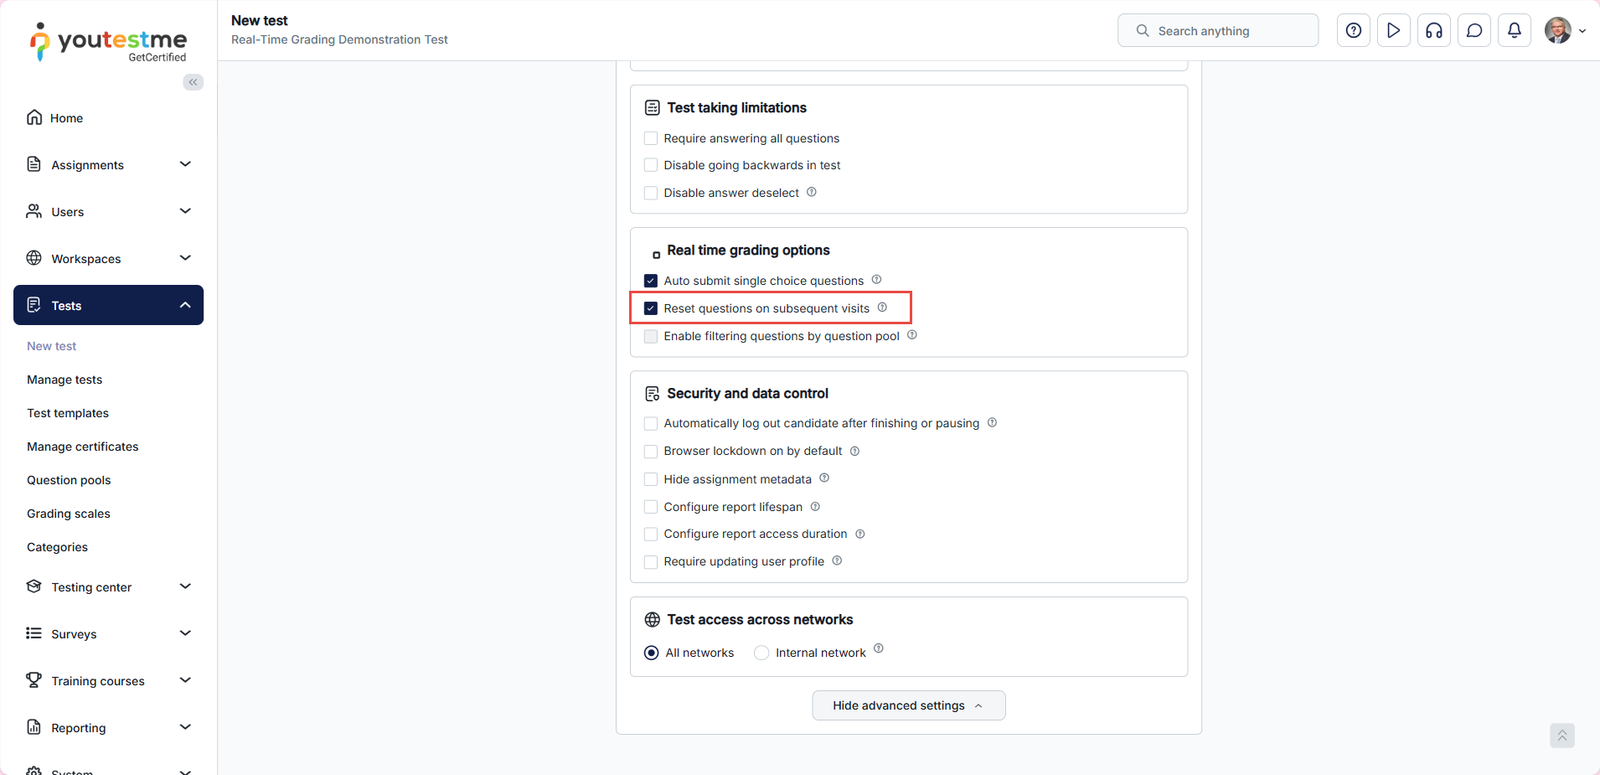Click the Search anything field
The image size is (1600, 775).
point(1217,31)
